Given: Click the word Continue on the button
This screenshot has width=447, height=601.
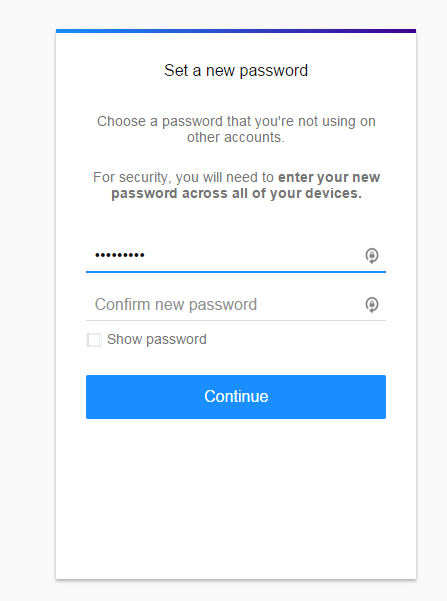Looking at the screenshot, I should (236, 396).
